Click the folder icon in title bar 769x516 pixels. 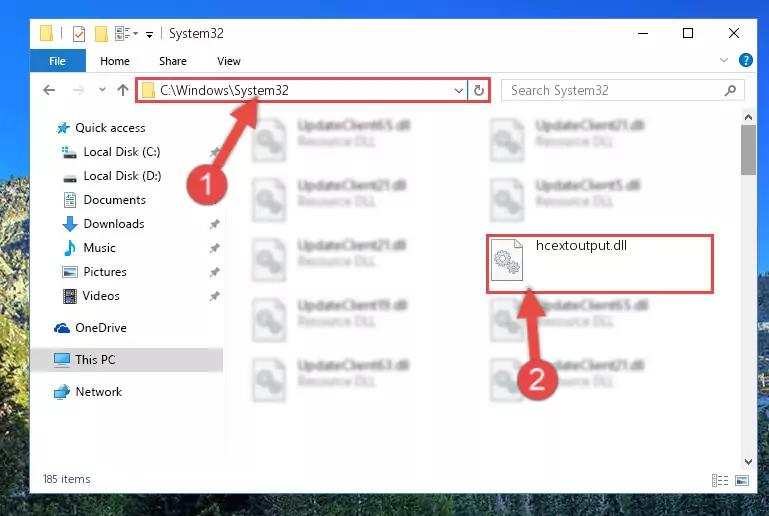[x=47, y=33]
